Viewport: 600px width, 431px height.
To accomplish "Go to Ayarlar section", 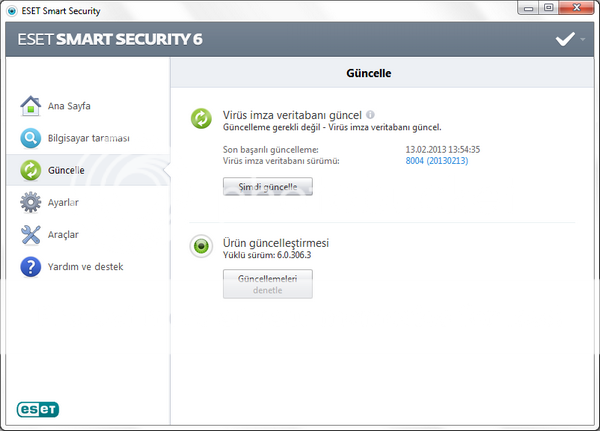I will tap(64, 202).
